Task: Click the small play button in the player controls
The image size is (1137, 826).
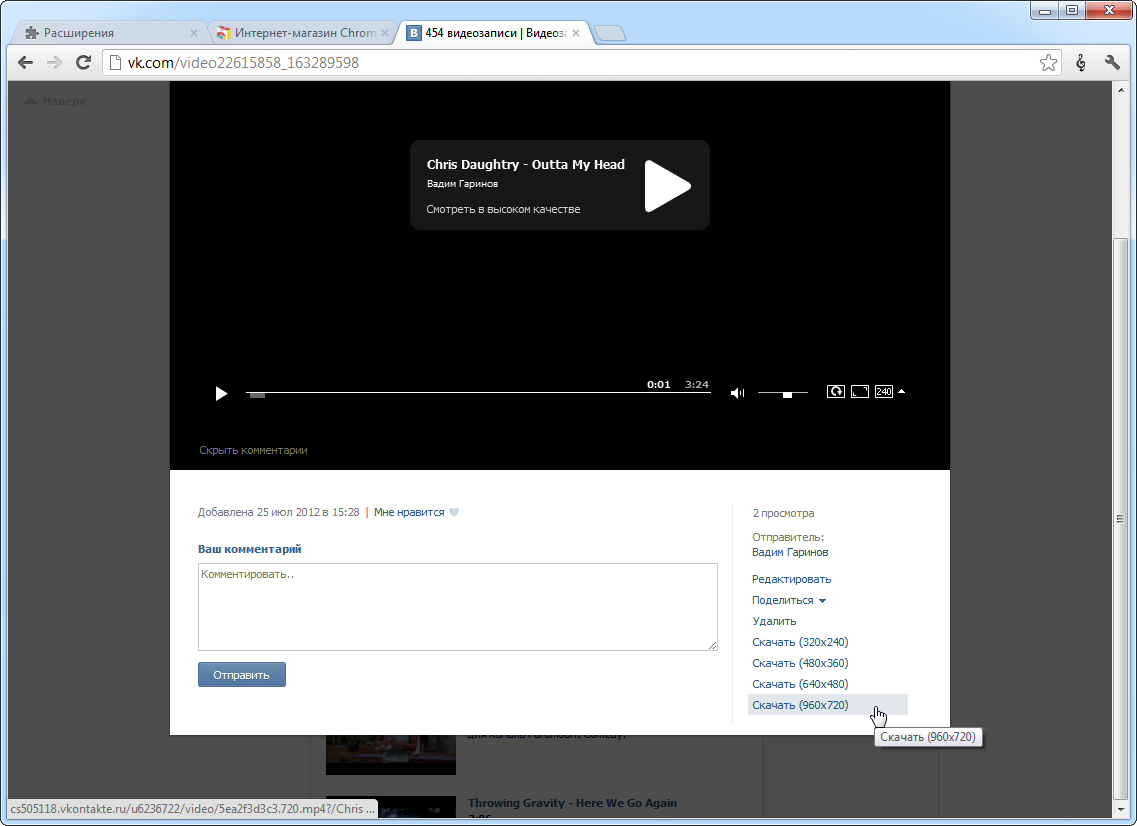Action: pyautogui.click(x=221, y=393)
